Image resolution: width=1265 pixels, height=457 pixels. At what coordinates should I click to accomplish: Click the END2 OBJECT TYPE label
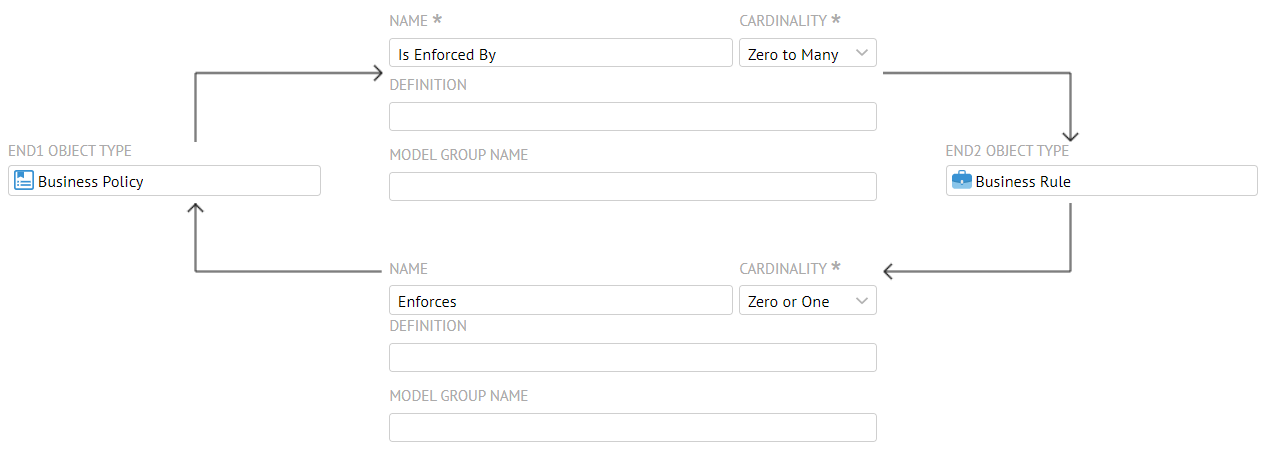tap(1007, 151)
